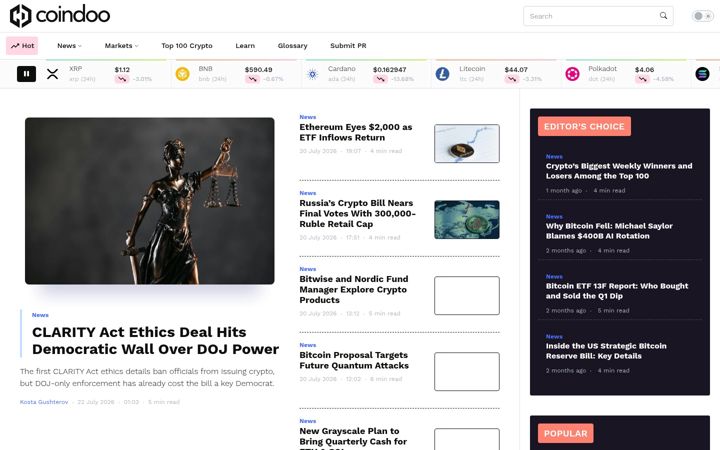Viewport: 720px width, 450px height.
Task: Click the BNB coin icon
Action: coord(182,73)
